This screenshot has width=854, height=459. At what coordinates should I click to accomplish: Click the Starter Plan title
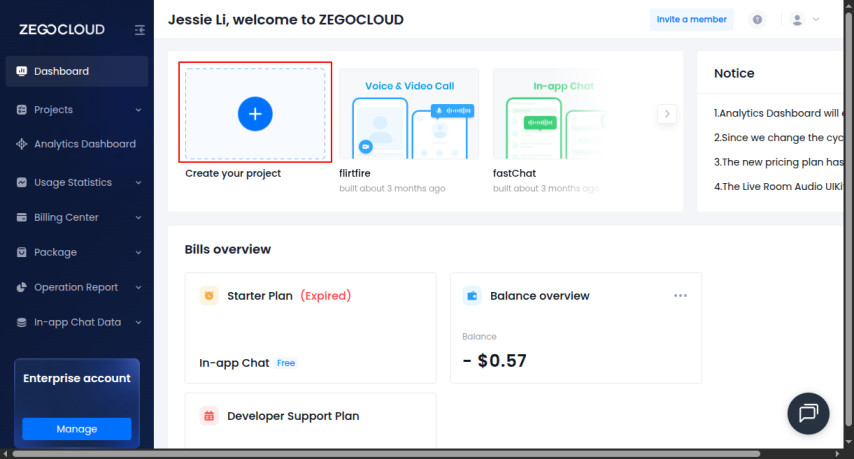[260, 296]
